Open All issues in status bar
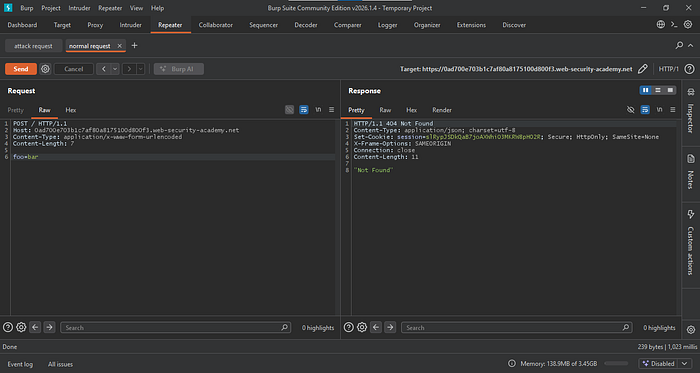 pyautogui.click(x=60, y=364)
